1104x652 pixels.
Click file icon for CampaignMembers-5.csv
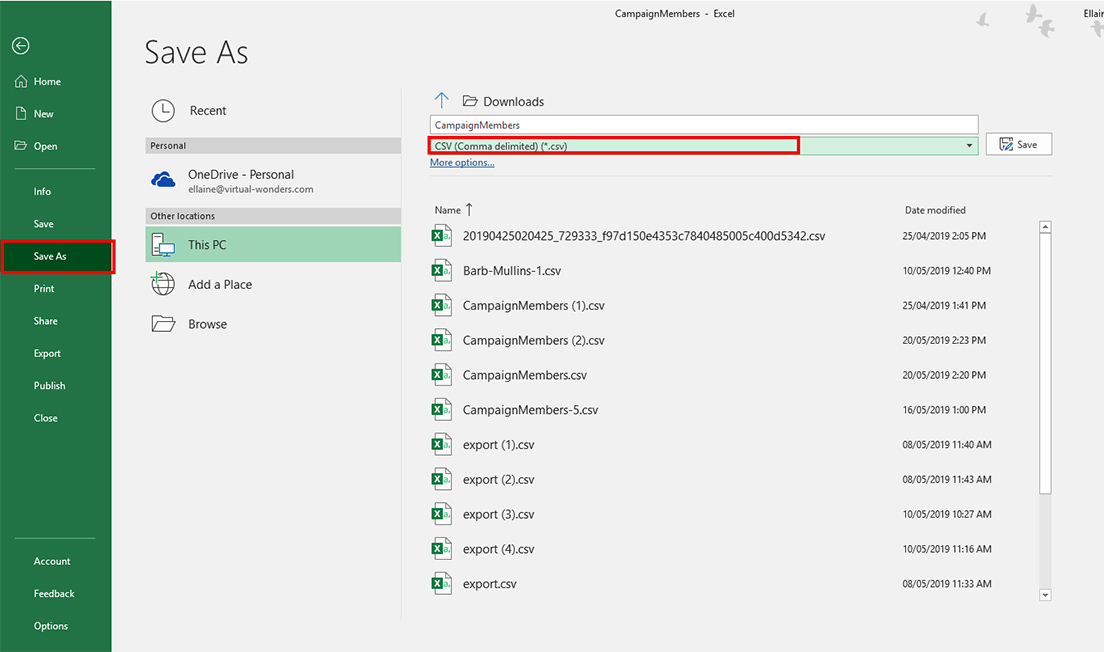pos(441,410)
